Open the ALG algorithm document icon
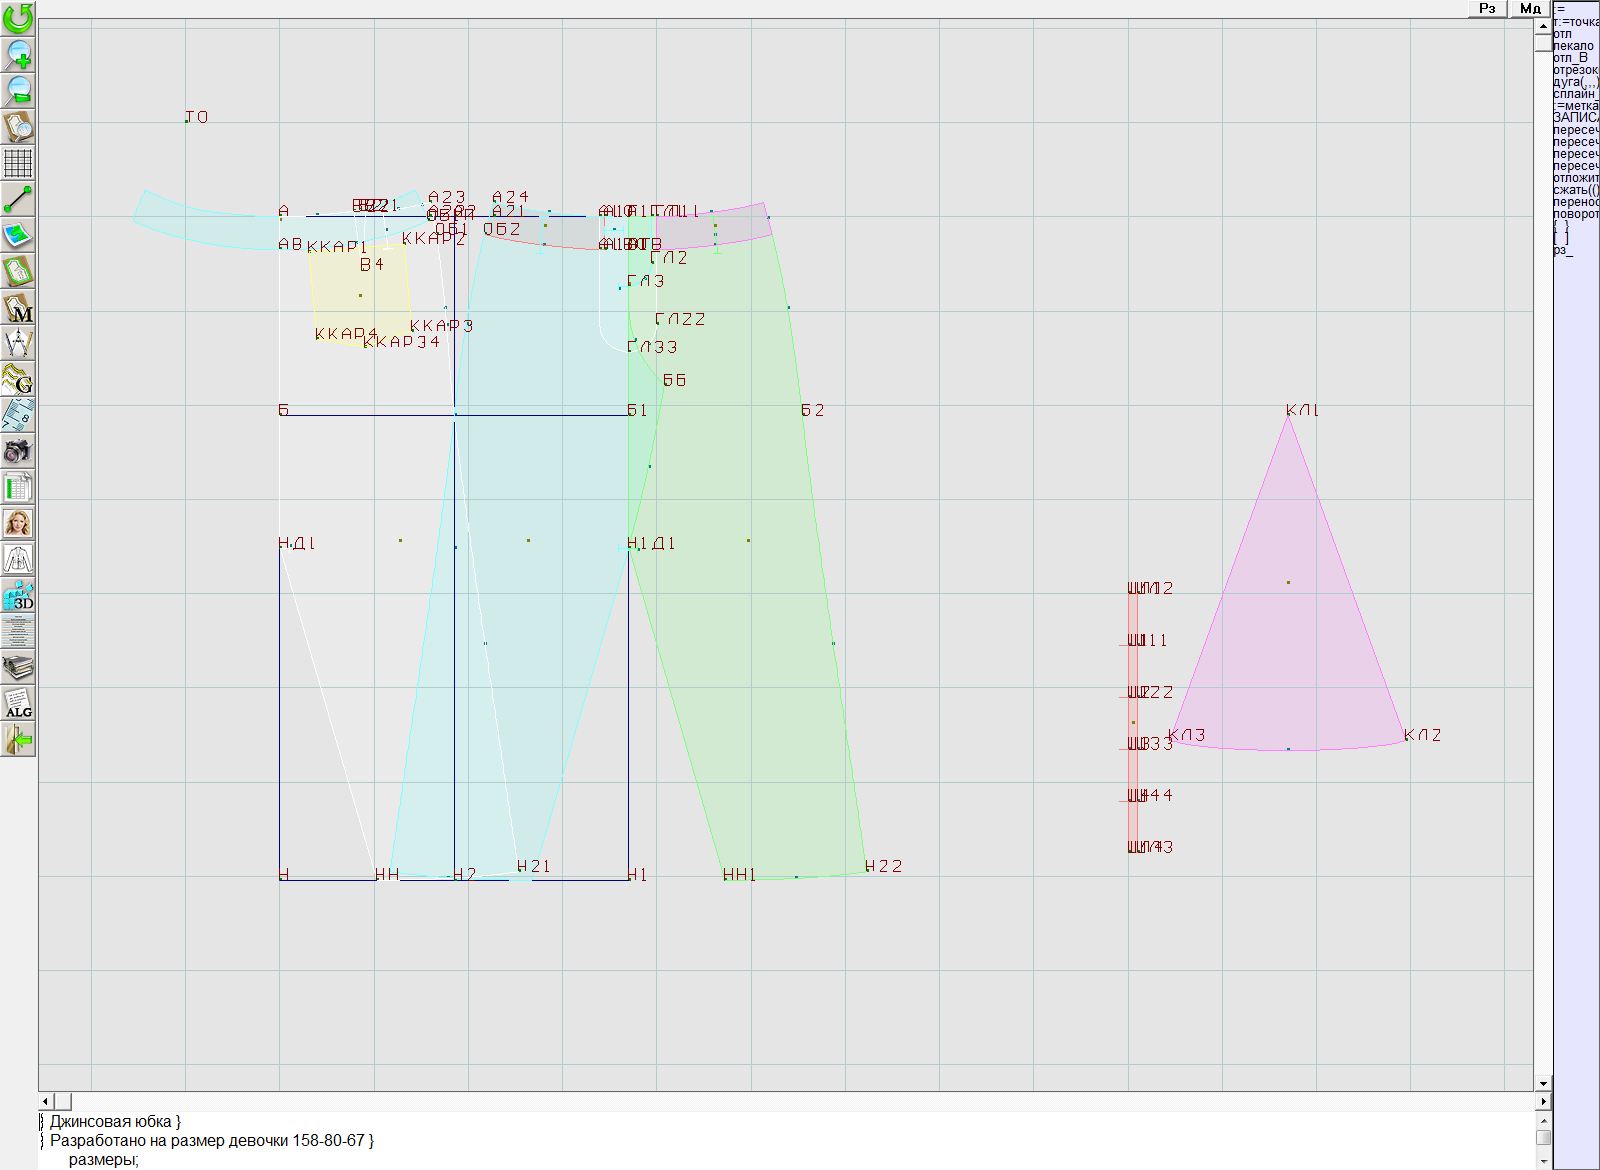1600x1170 pixels. 19,703
